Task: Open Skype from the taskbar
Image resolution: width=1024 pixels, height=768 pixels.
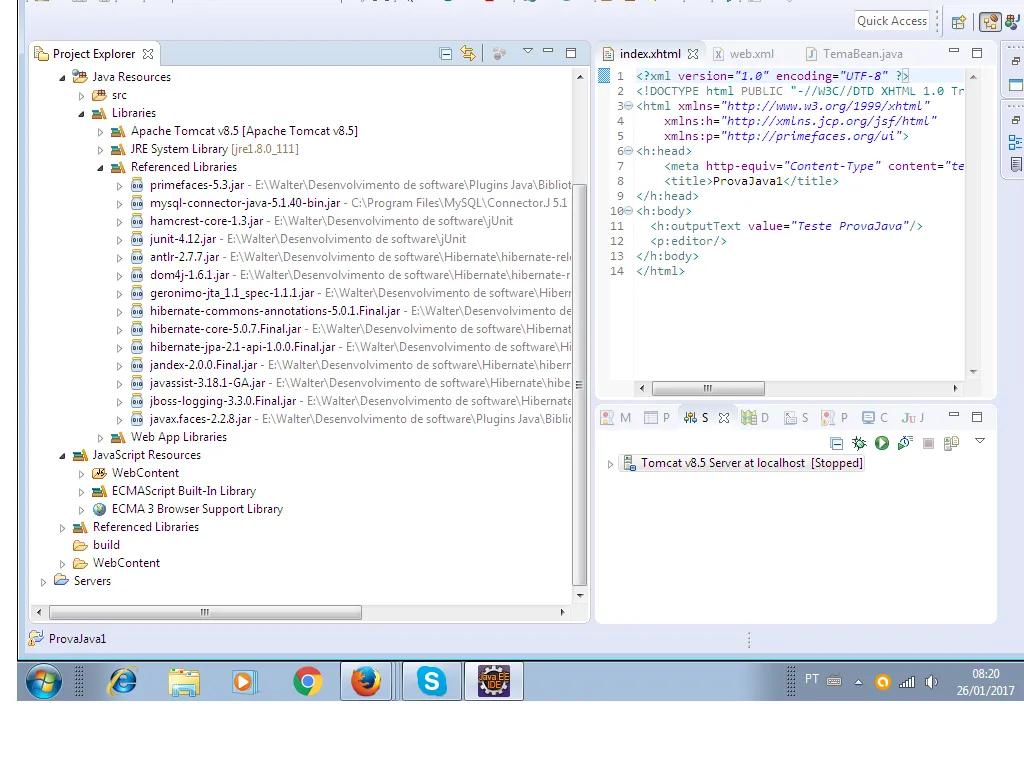Action: click(x=432, y=681)
